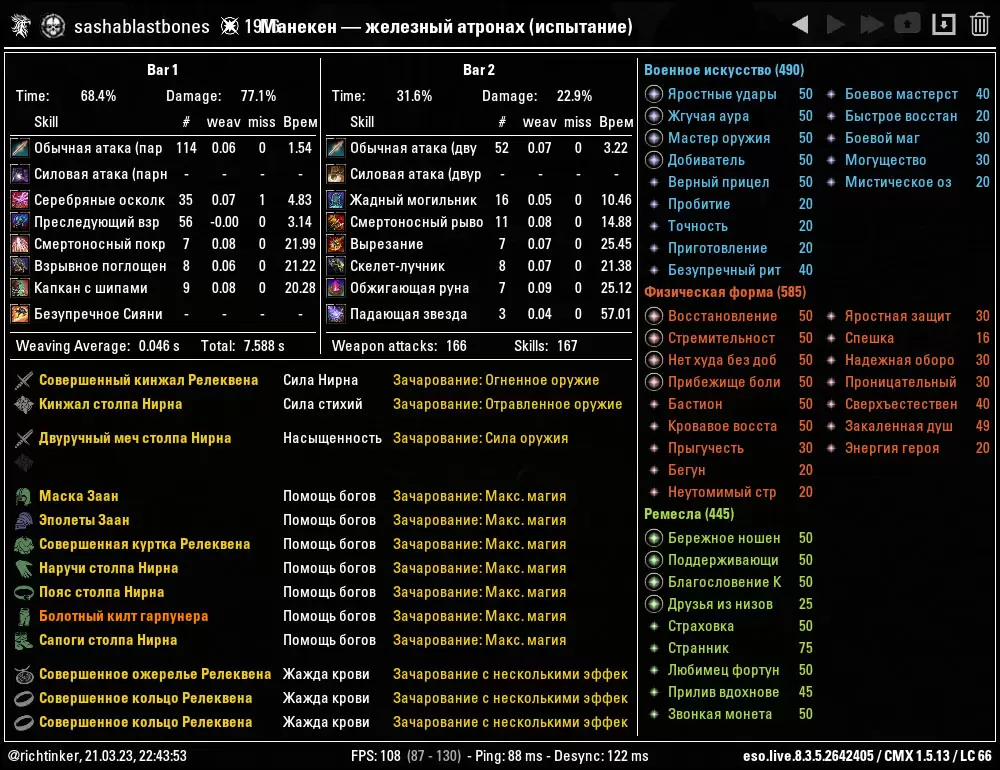Click the Военное искусство (490) heading
The width and height of the screenshot is (1000, 770).
tap(724, 70)
